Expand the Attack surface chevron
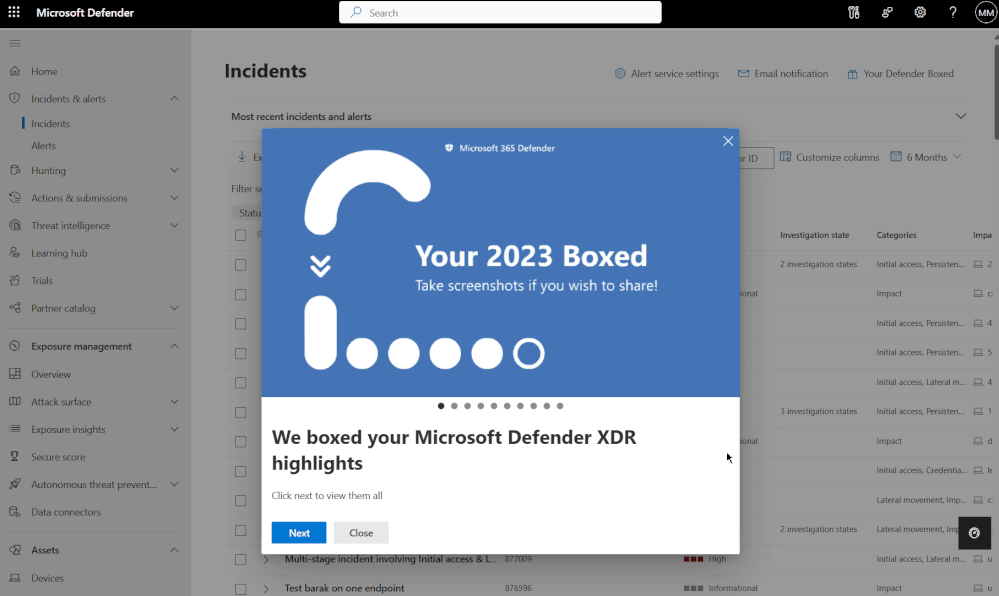The width and height of the screenshot is (999, 596). tap(175, 401)
